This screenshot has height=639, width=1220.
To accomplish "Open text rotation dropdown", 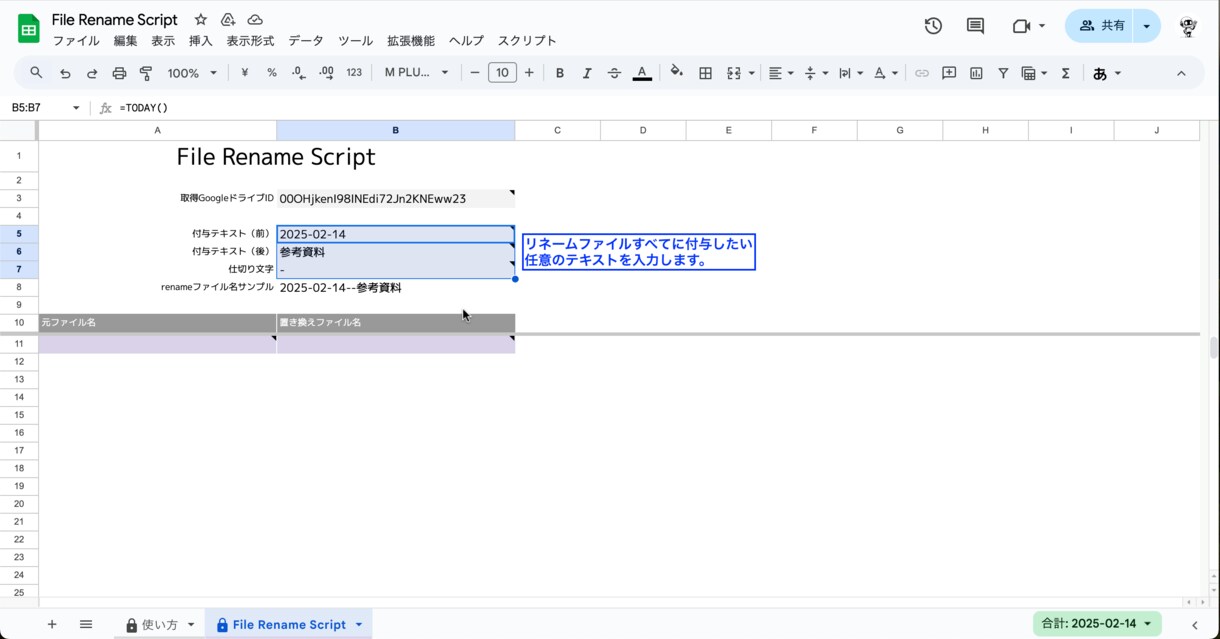I will 886,73.
